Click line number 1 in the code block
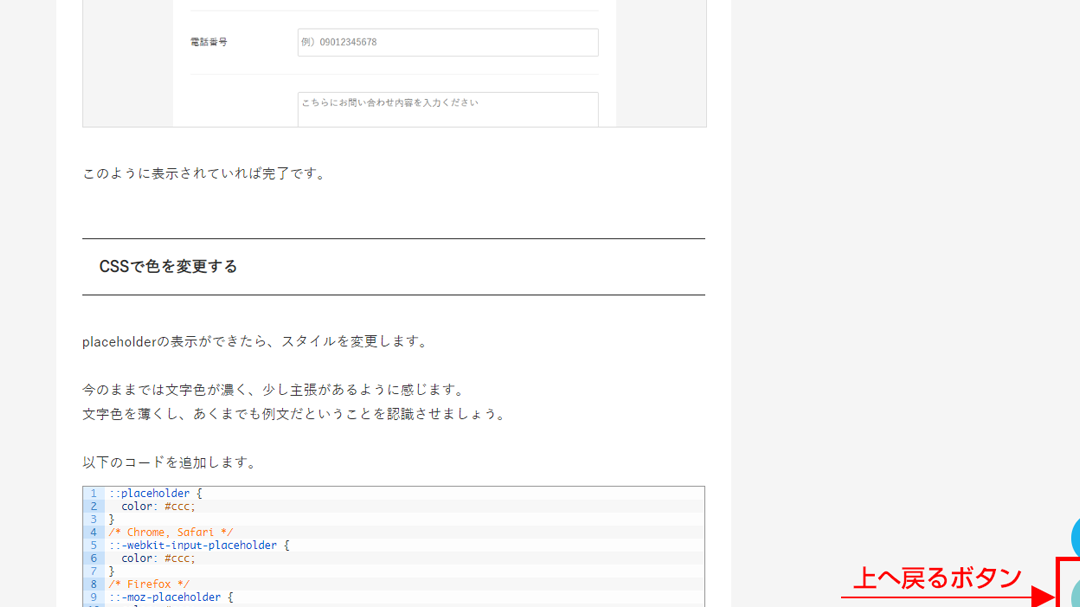 (93, 493)
